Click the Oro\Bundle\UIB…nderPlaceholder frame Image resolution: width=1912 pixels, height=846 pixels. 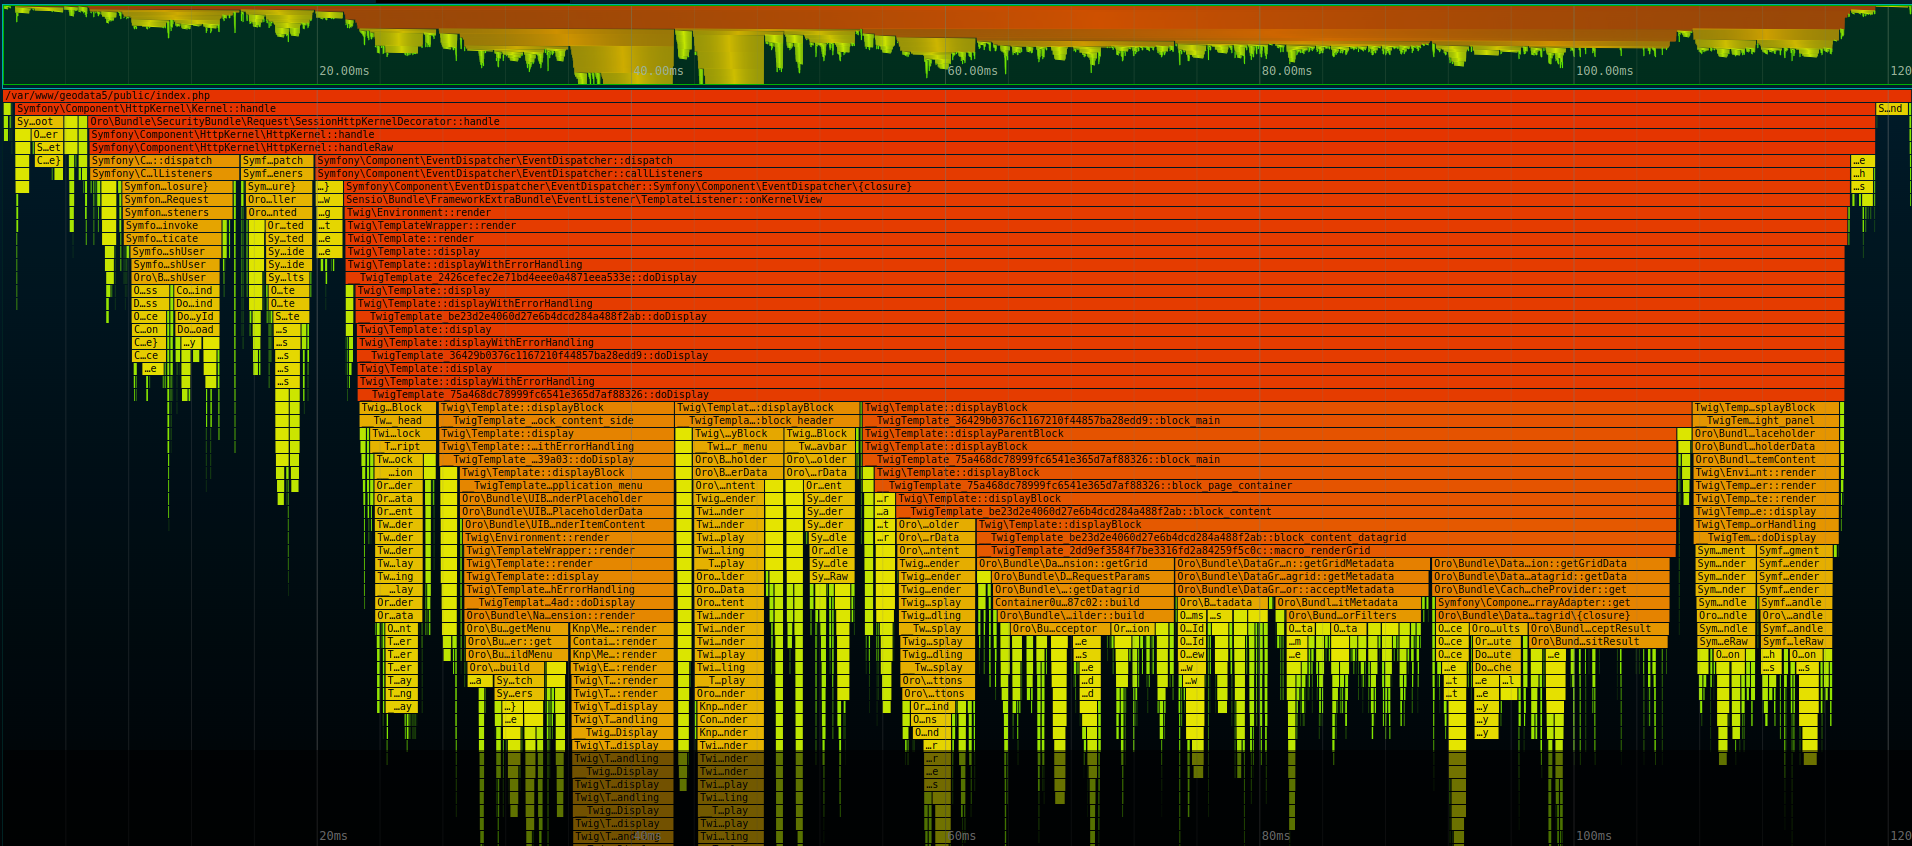point(567,499)
